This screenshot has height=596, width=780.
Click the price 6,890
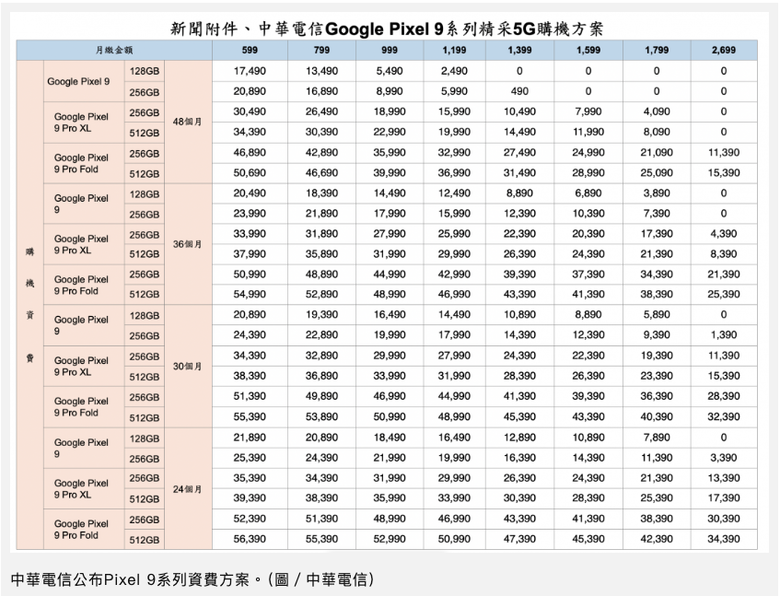588,193
